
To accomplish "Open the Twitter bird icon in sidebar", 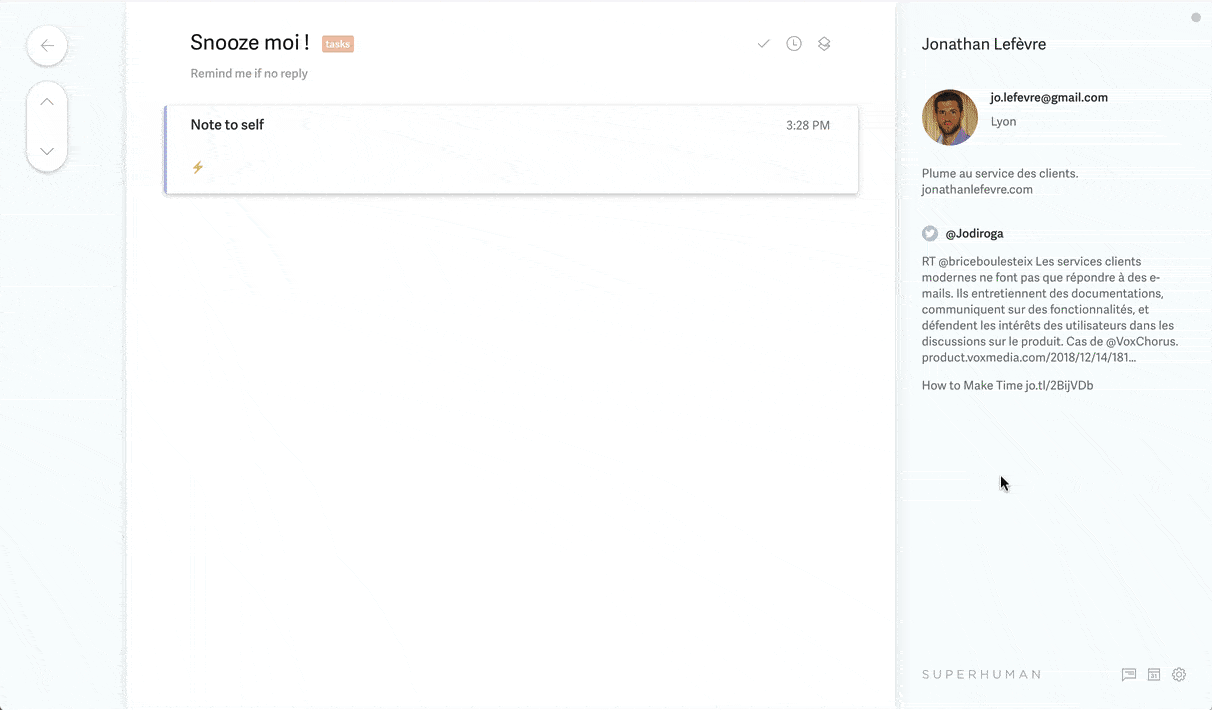I will [x=930, y=233].
